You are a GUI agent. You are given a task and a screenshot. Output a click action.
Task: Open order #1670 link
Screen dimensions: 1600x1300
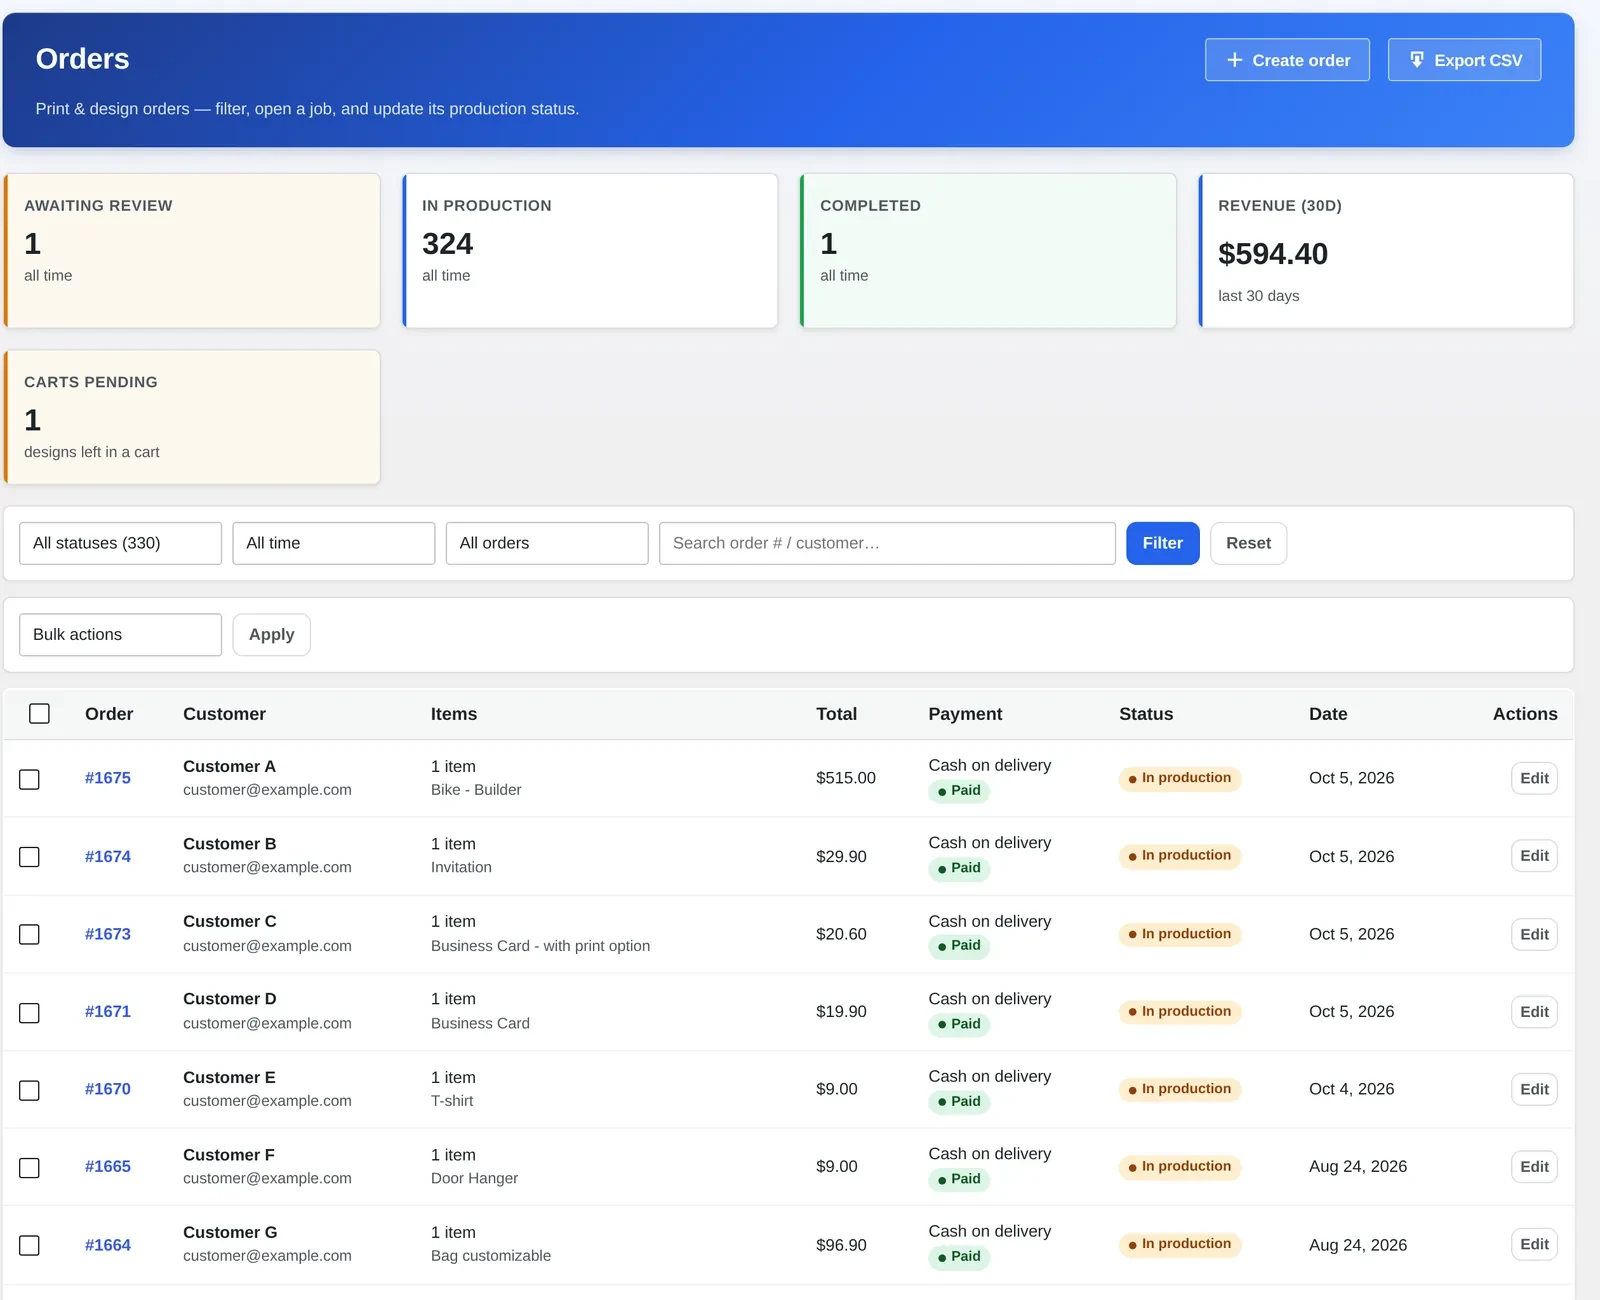pyautogui.click(x=108, y=1089)
